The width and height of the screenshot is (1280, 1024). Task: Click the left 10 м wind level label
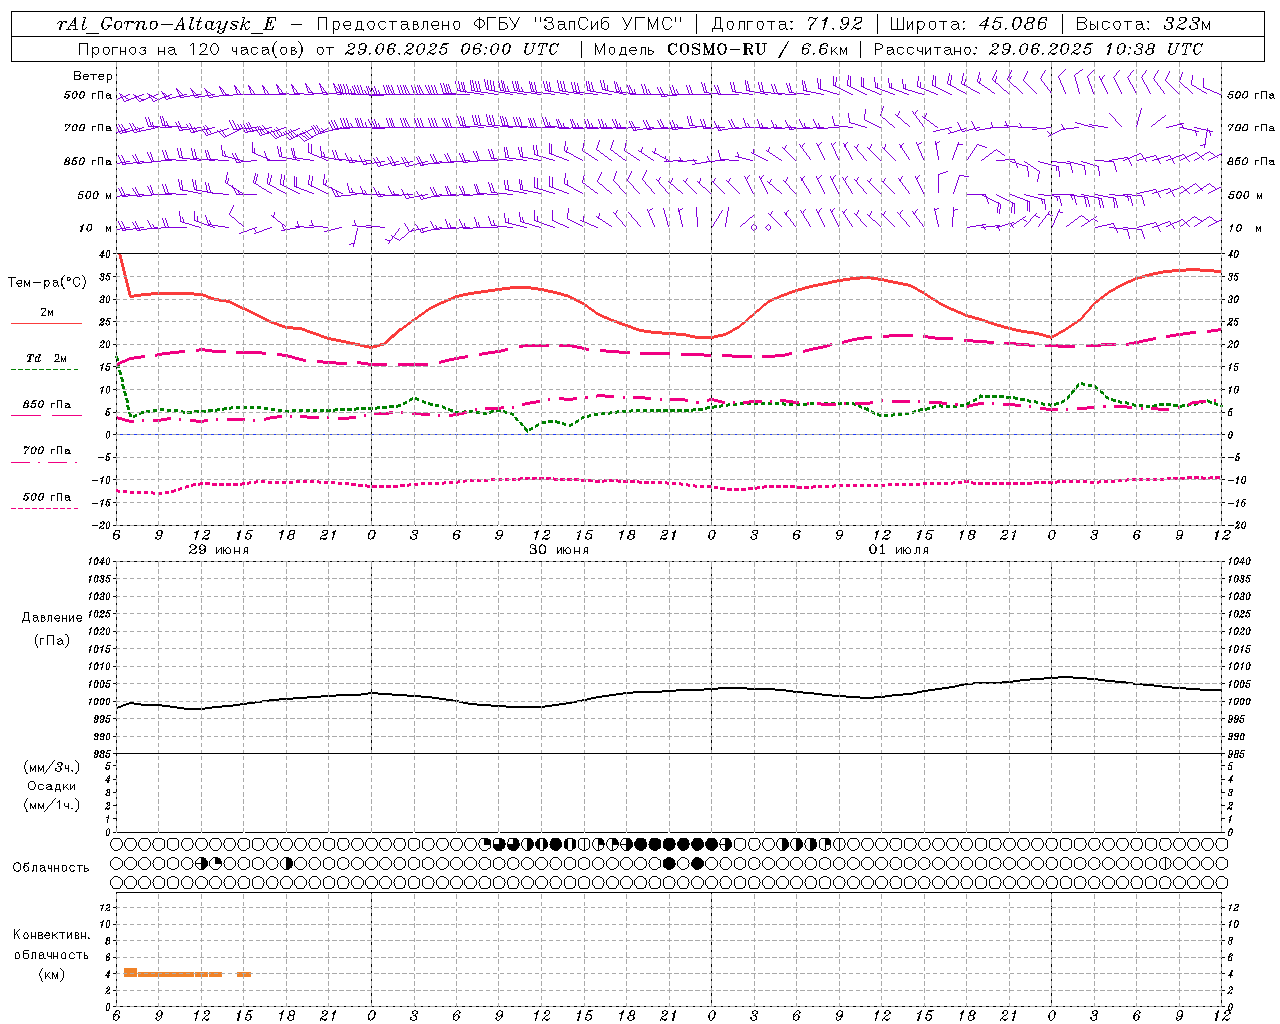pyautogui.click(x=95, y=228)
